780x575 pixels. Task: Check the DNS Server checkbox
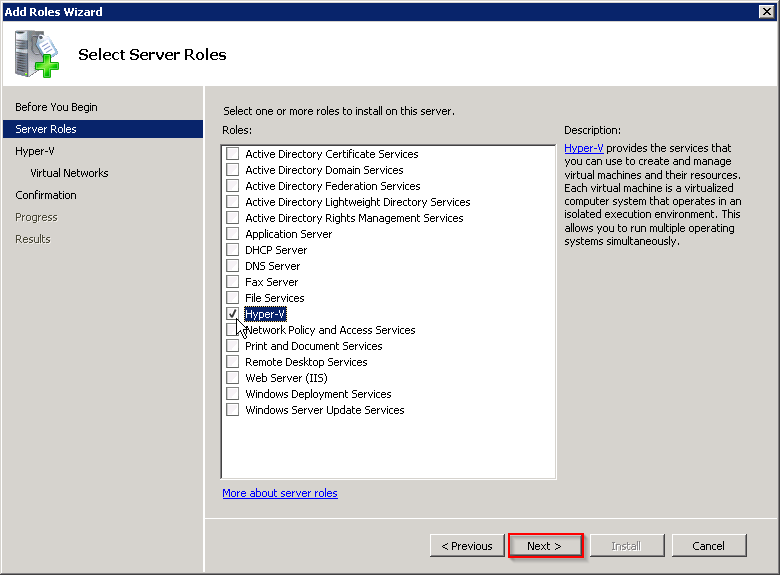pos(232,266)
